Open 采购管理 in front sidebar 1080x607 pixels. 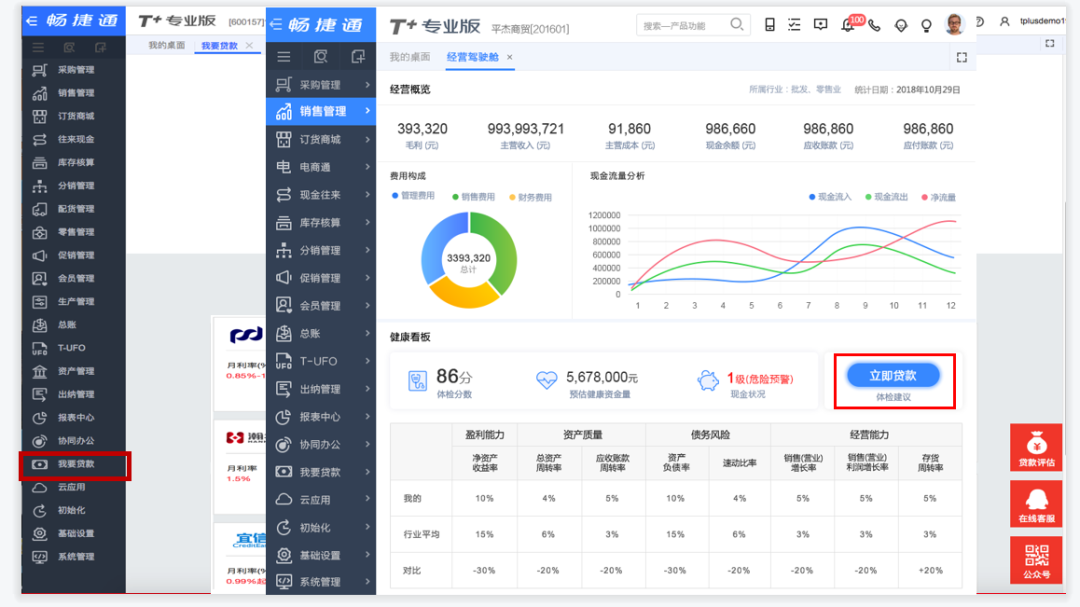tap(321, 85)
